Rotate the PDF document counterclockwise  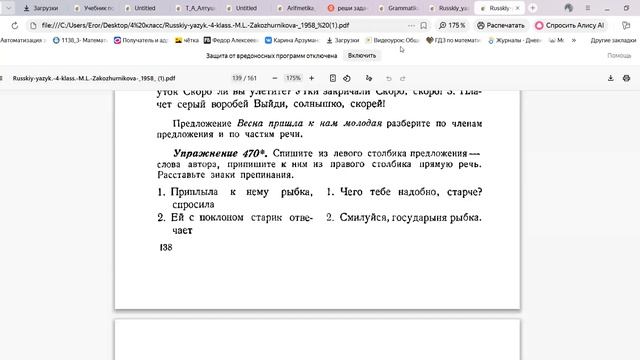pos(347,78)
